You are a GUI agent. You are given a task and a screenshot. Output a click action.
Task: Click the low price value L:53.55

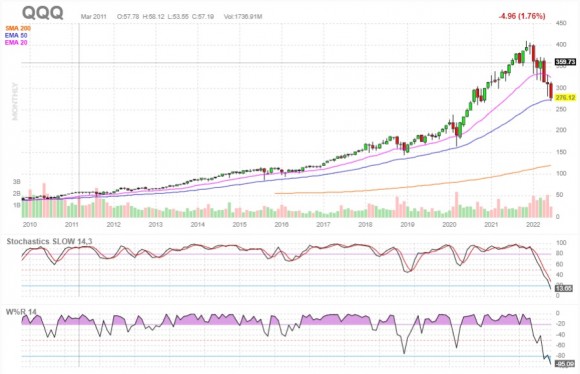pyautogui.click(x=178, y=17)
